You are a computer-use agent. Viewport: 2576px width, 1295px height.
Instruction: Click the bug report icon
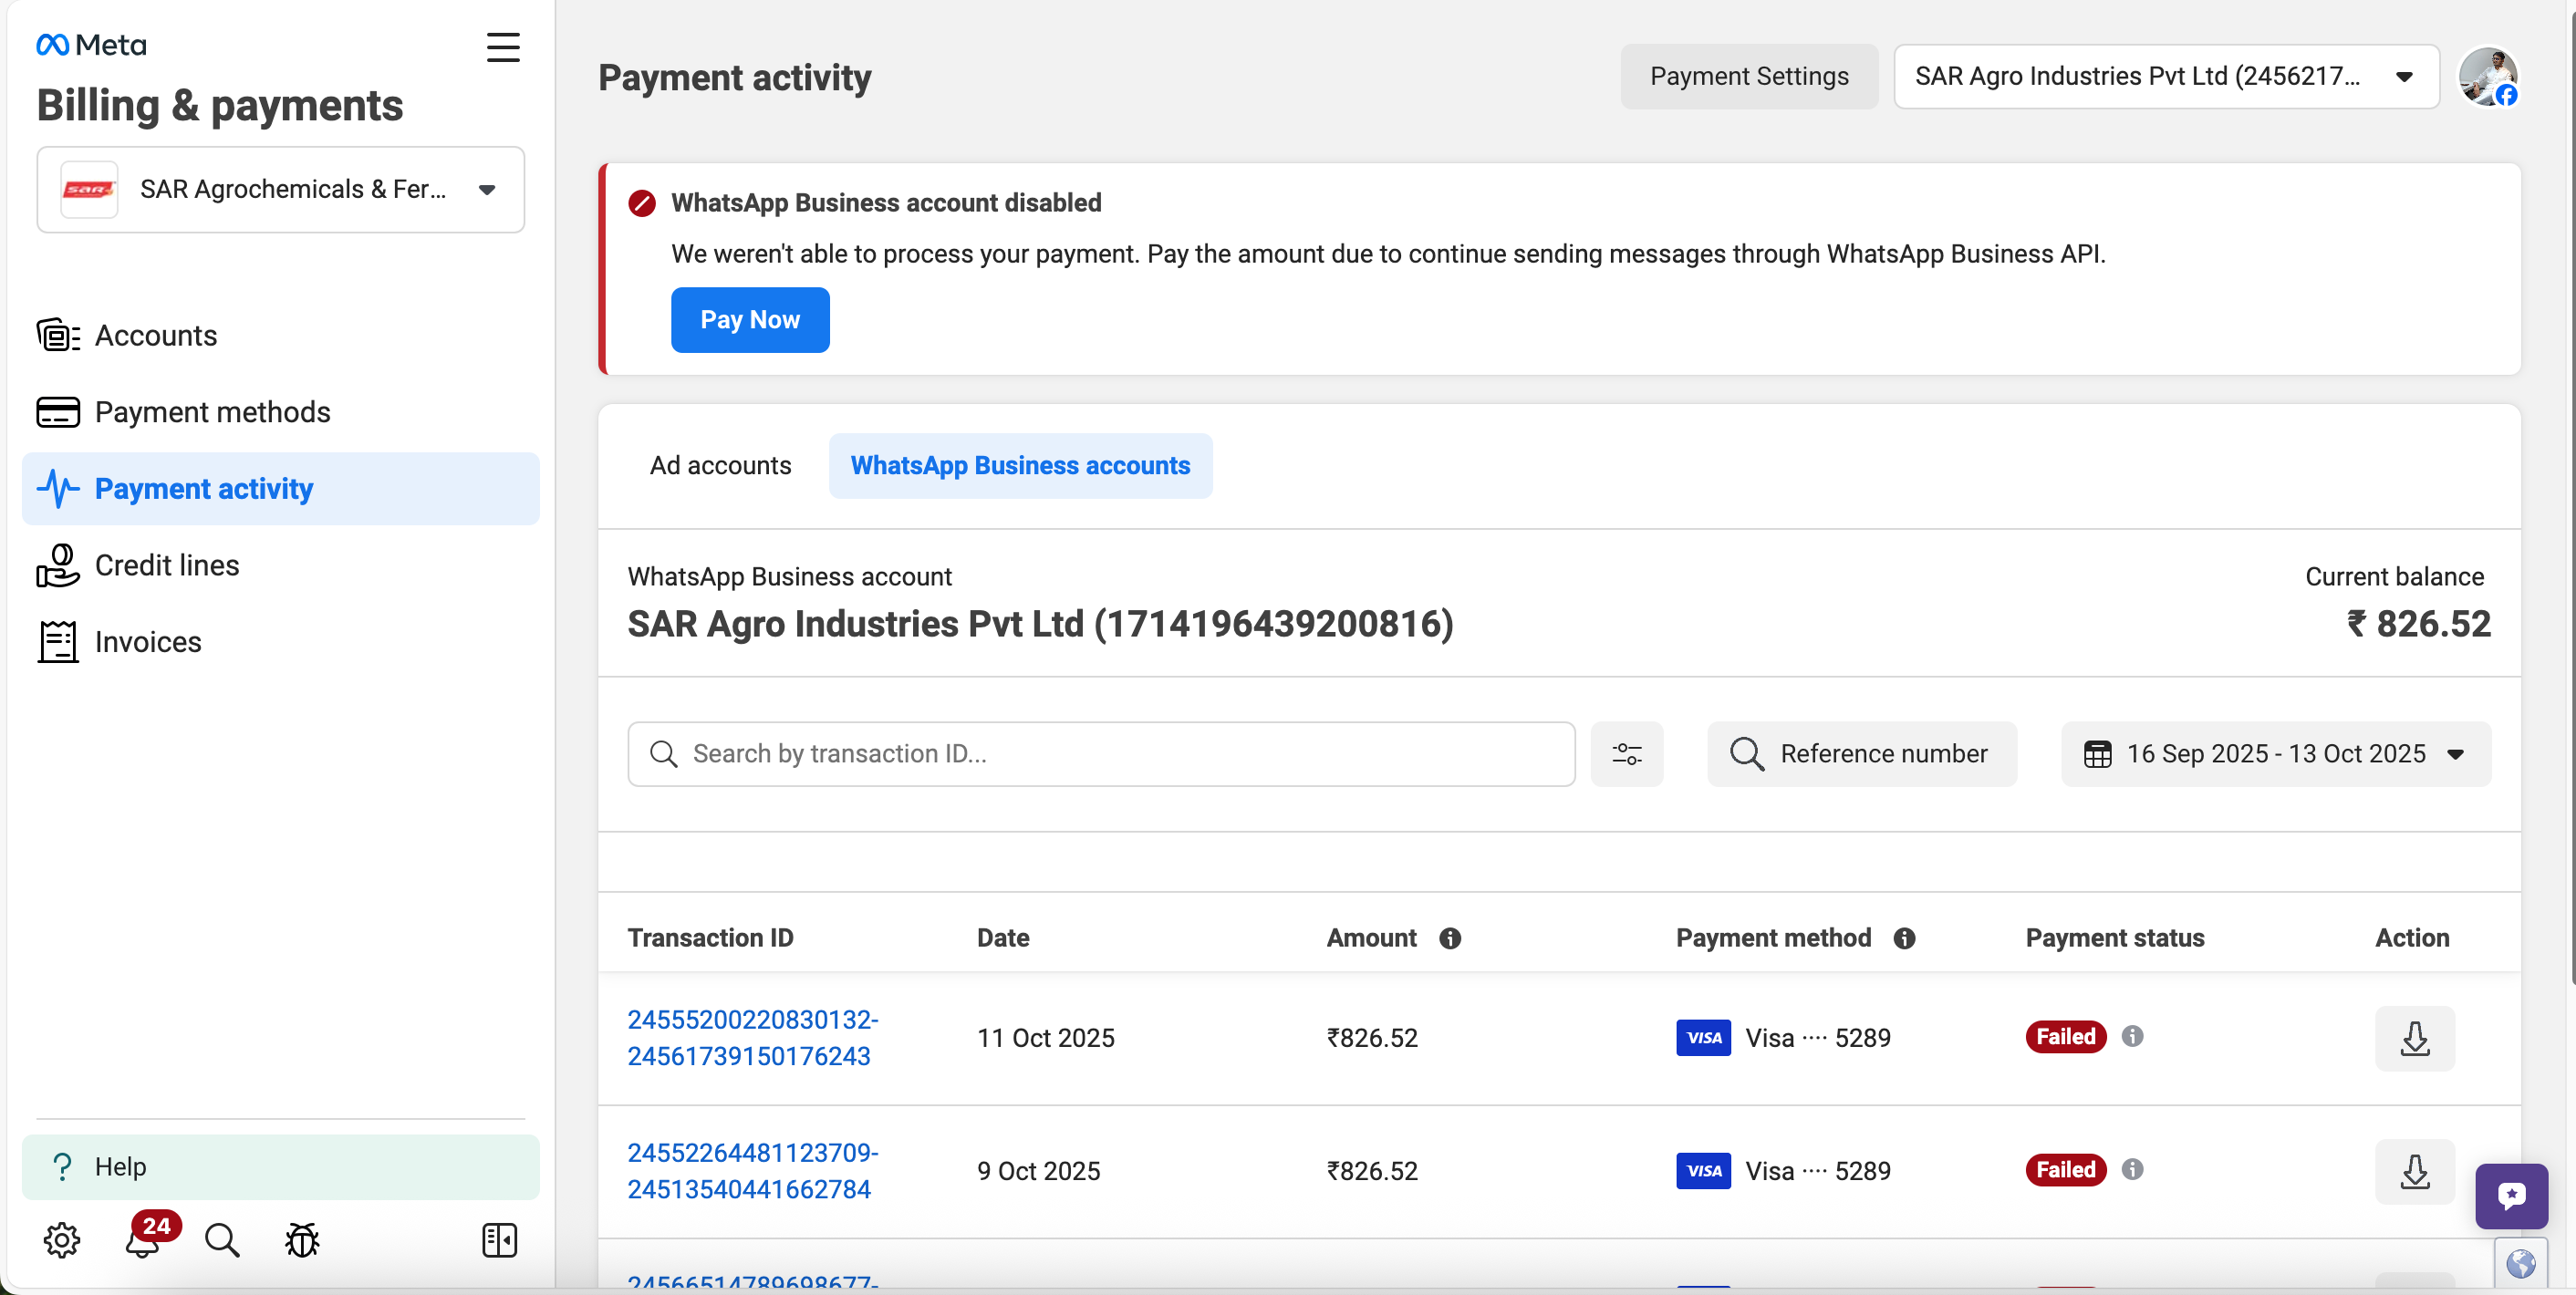[x=302, y=1240]
